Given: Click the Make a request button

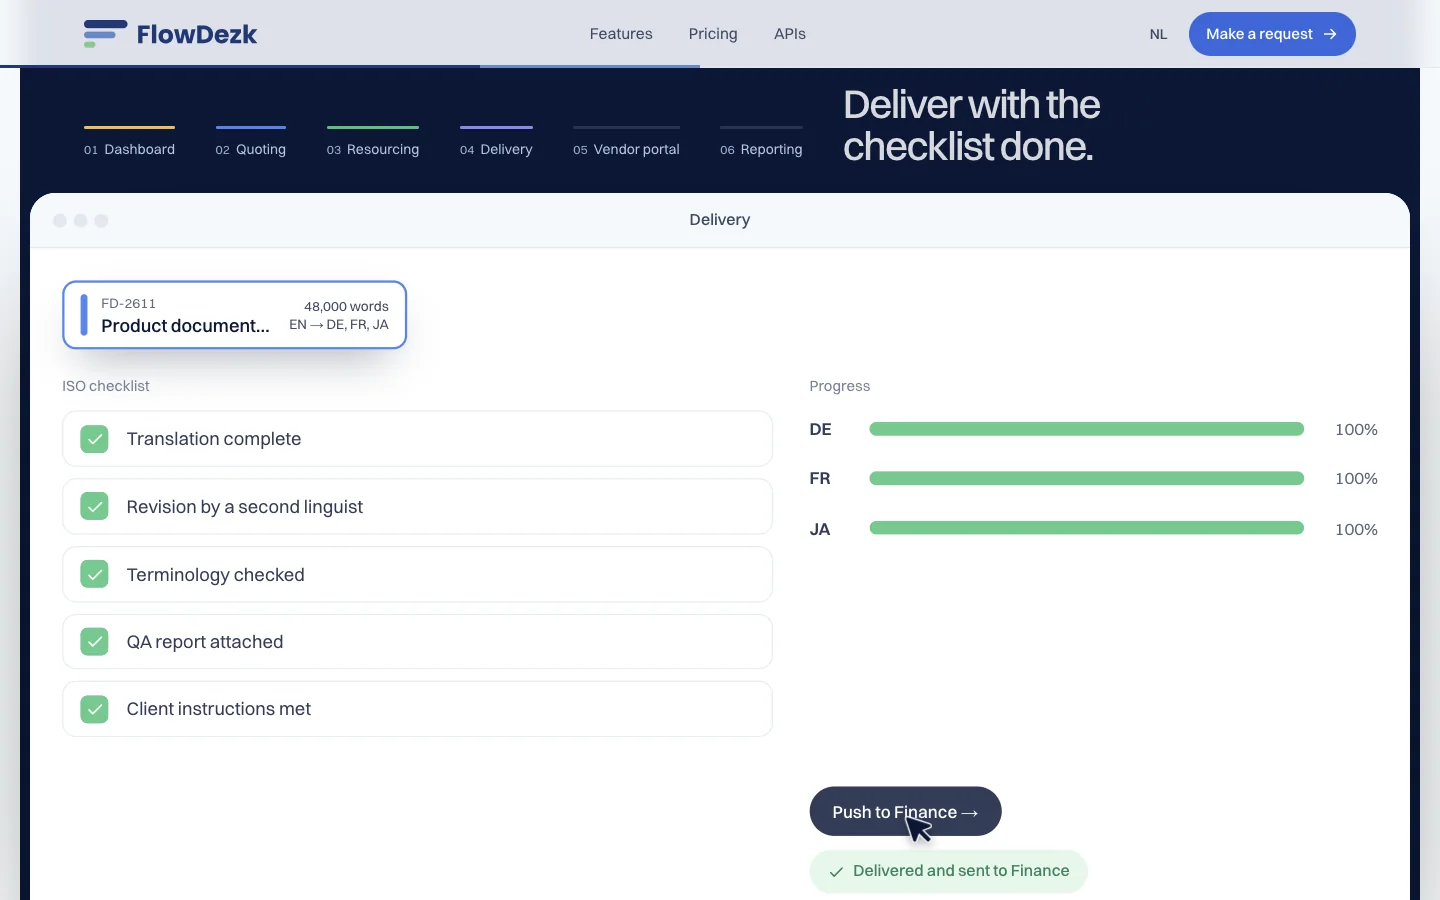Looking at the screenshot, I should (1272, 34).
